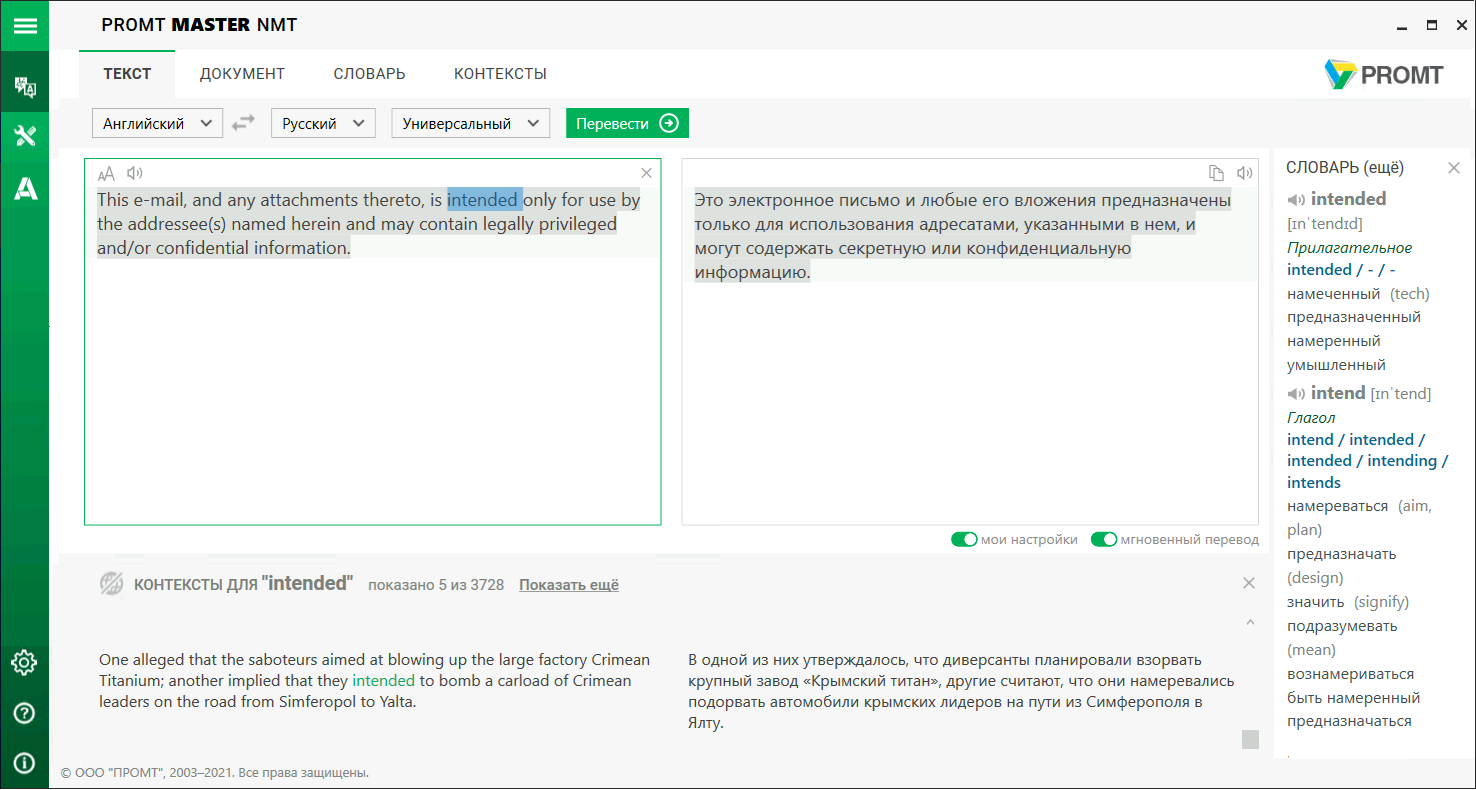Viewport: 1476px width, 790px height.
Task: Play pronunciation of "intended"
Action: coord(1296,199)
